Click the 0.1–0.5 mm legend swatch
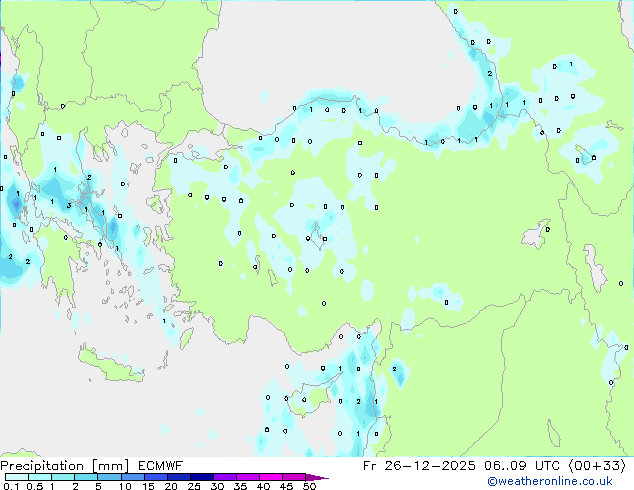This screenshot has height=490, width=634. [17, 477]
